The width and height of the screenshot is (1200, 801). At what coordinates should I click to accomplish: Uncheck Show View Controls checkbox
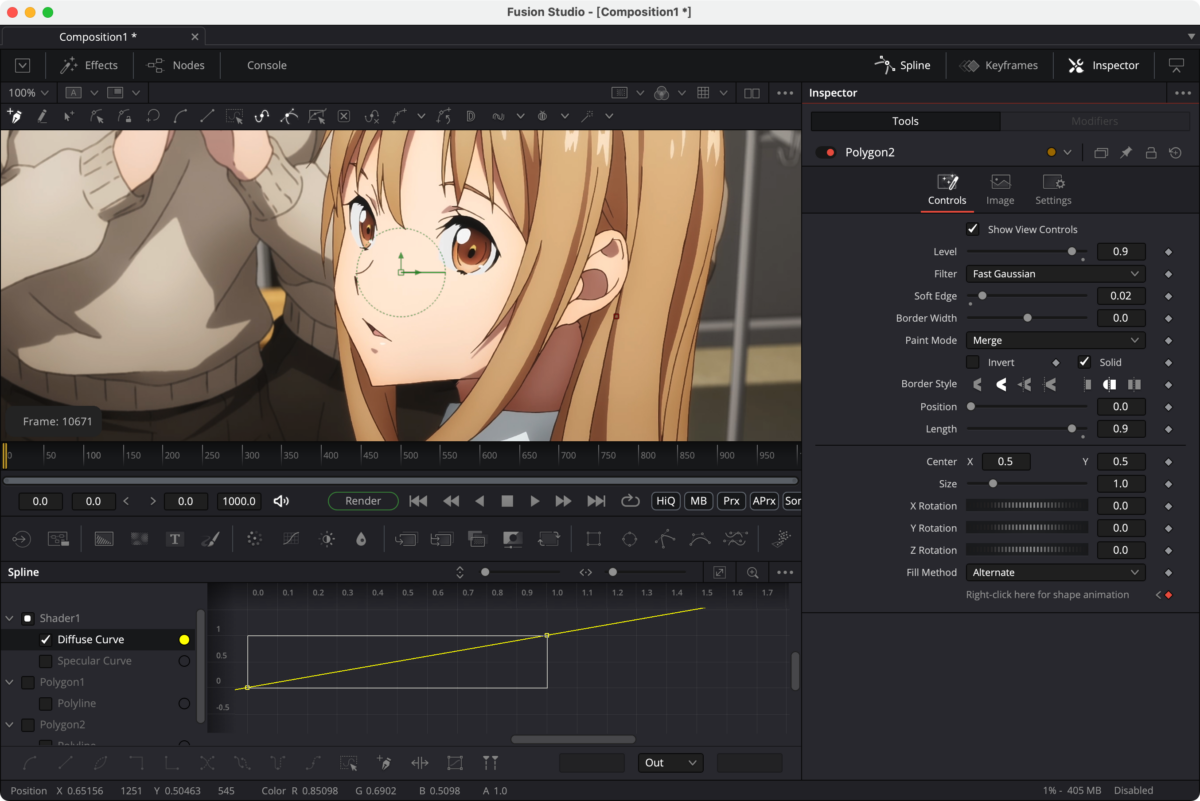click(973, 229)
